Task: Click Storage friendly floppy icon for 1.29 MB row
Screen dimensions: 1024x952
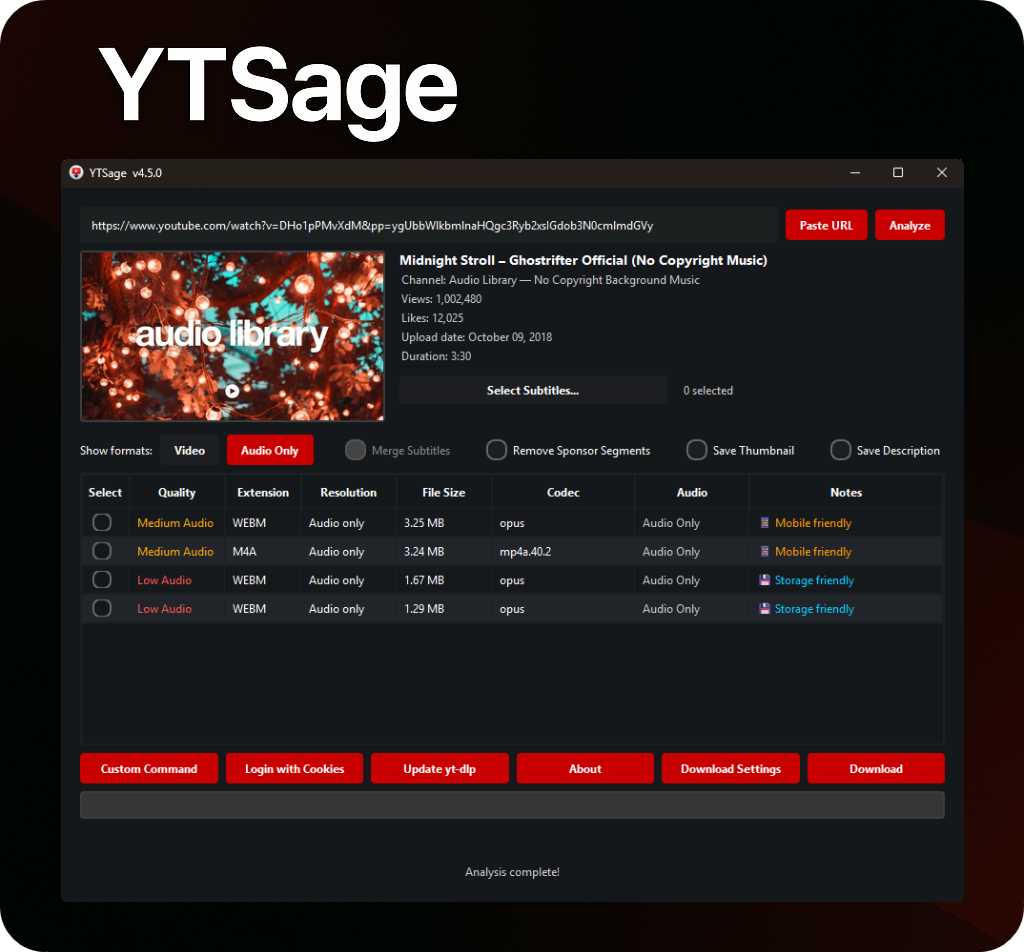Action: click(x=764, y=609)
